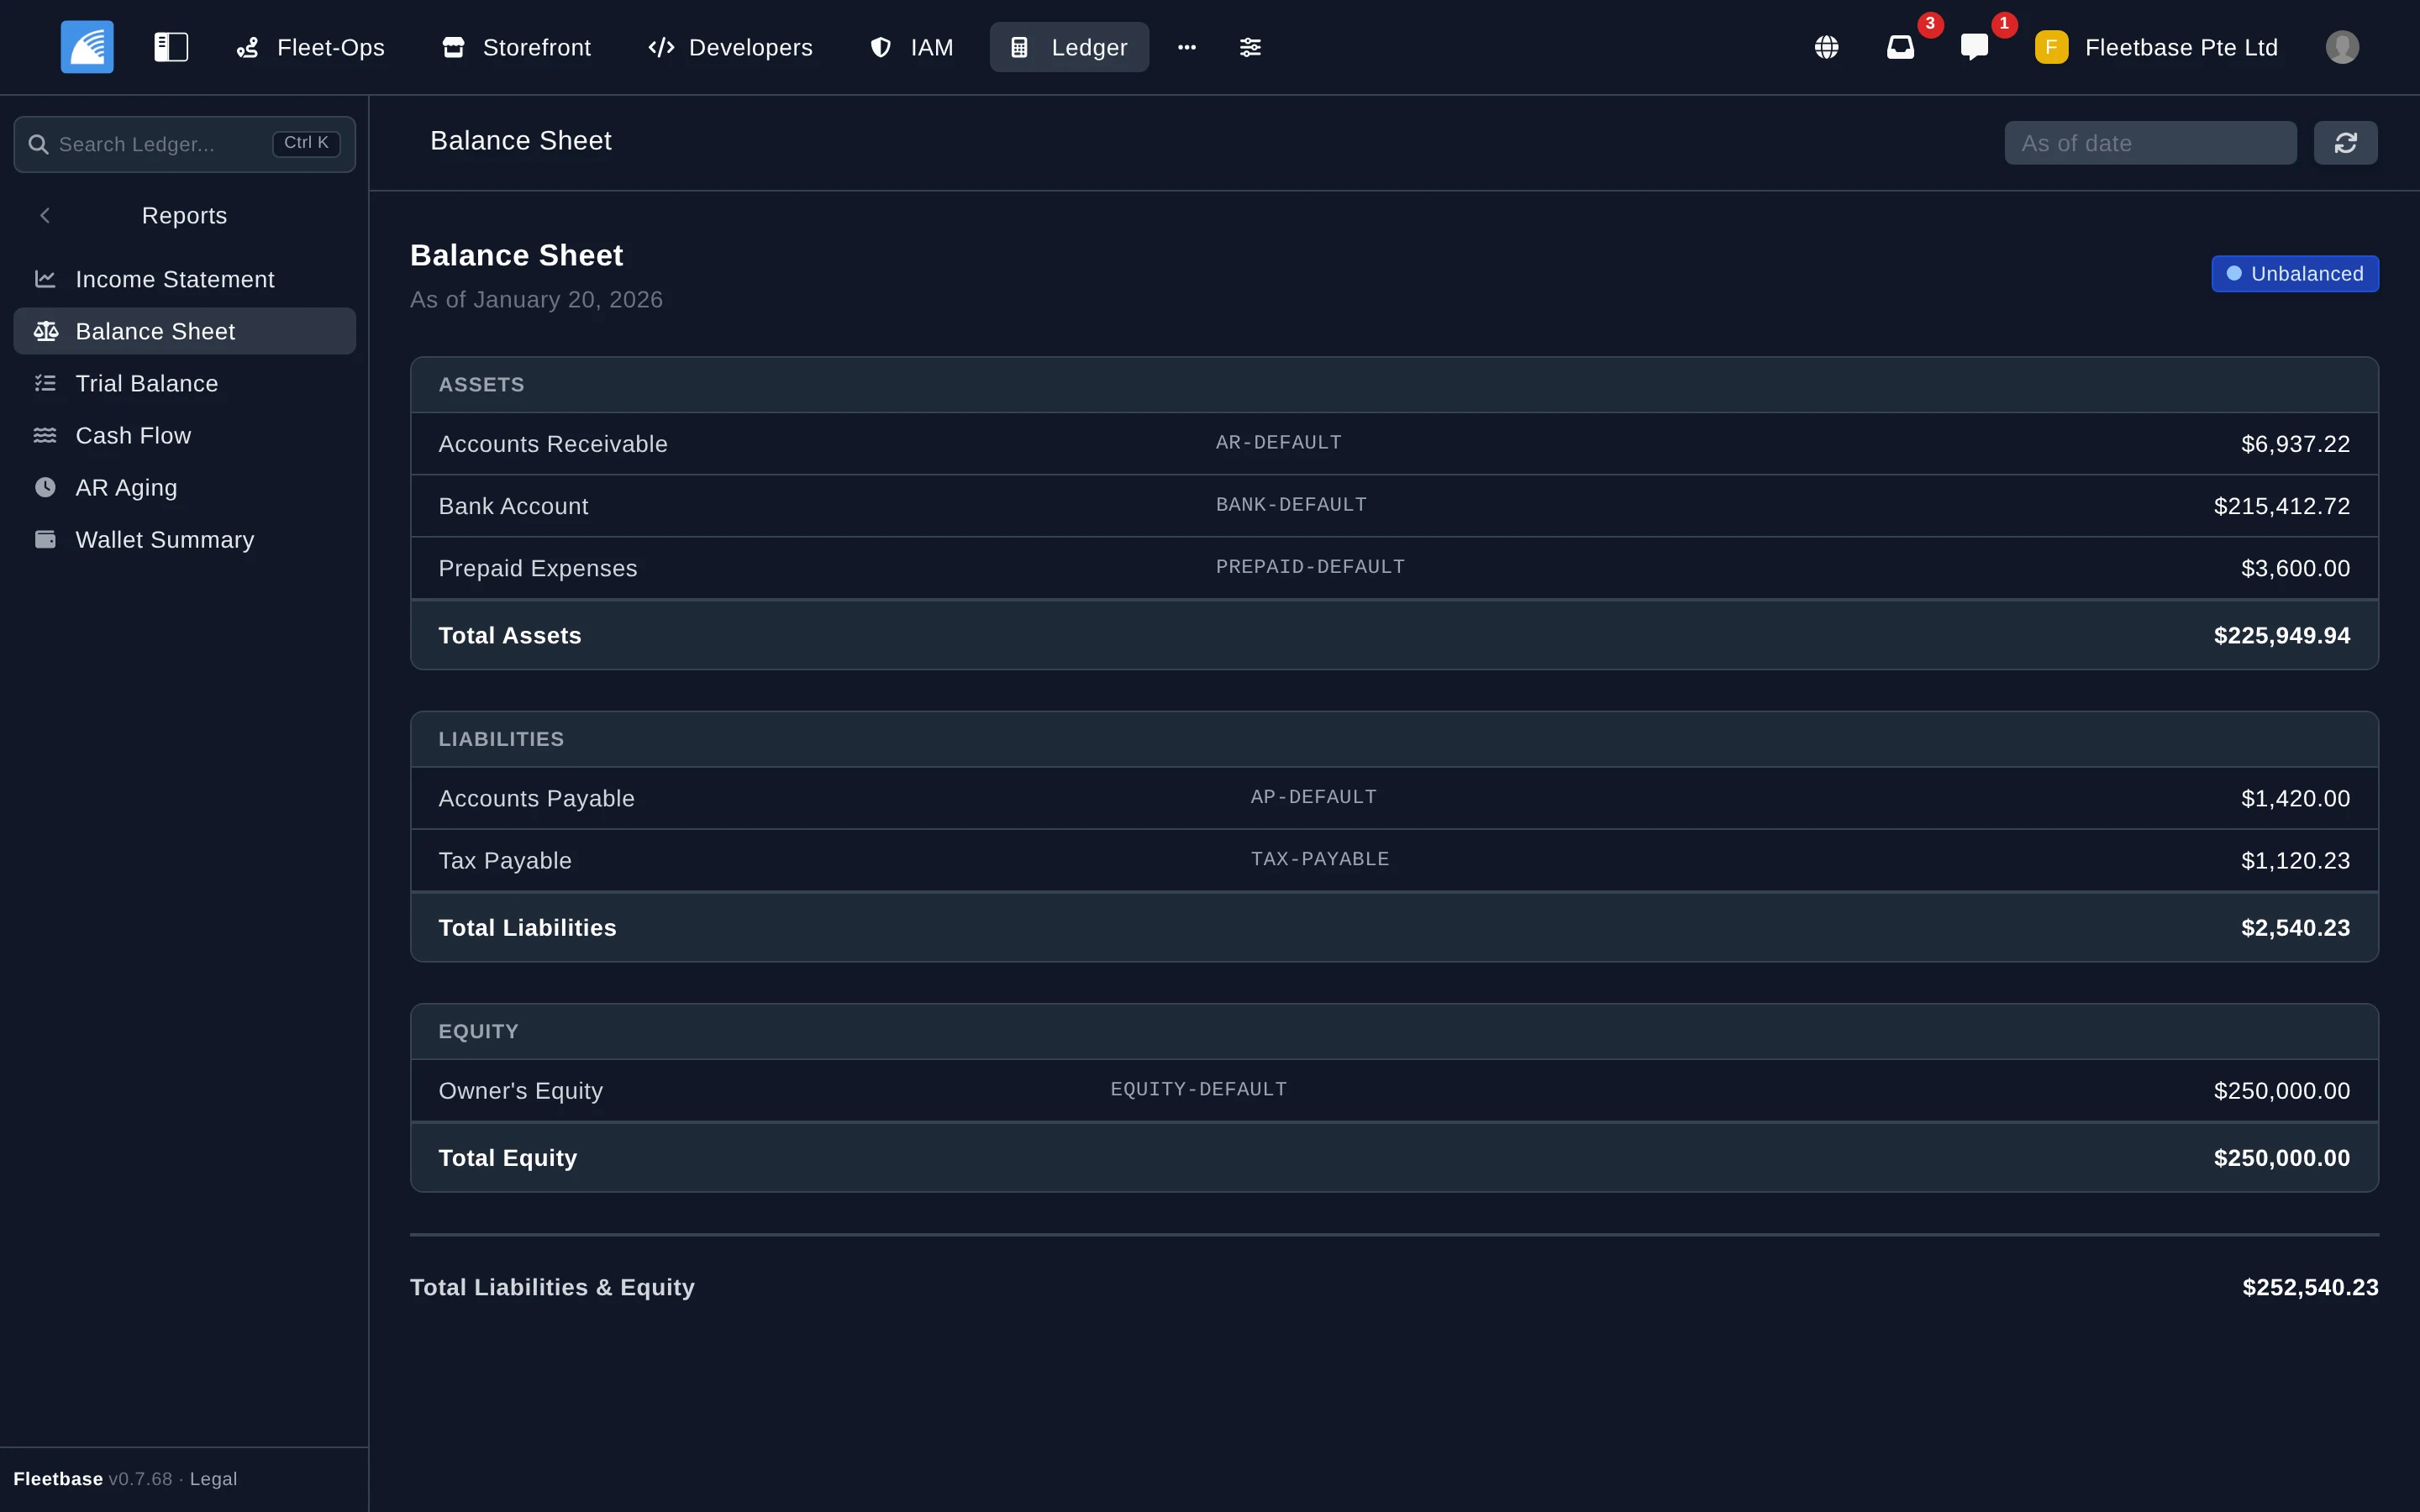Click the Unbalanced status badge

point(2295,274)
